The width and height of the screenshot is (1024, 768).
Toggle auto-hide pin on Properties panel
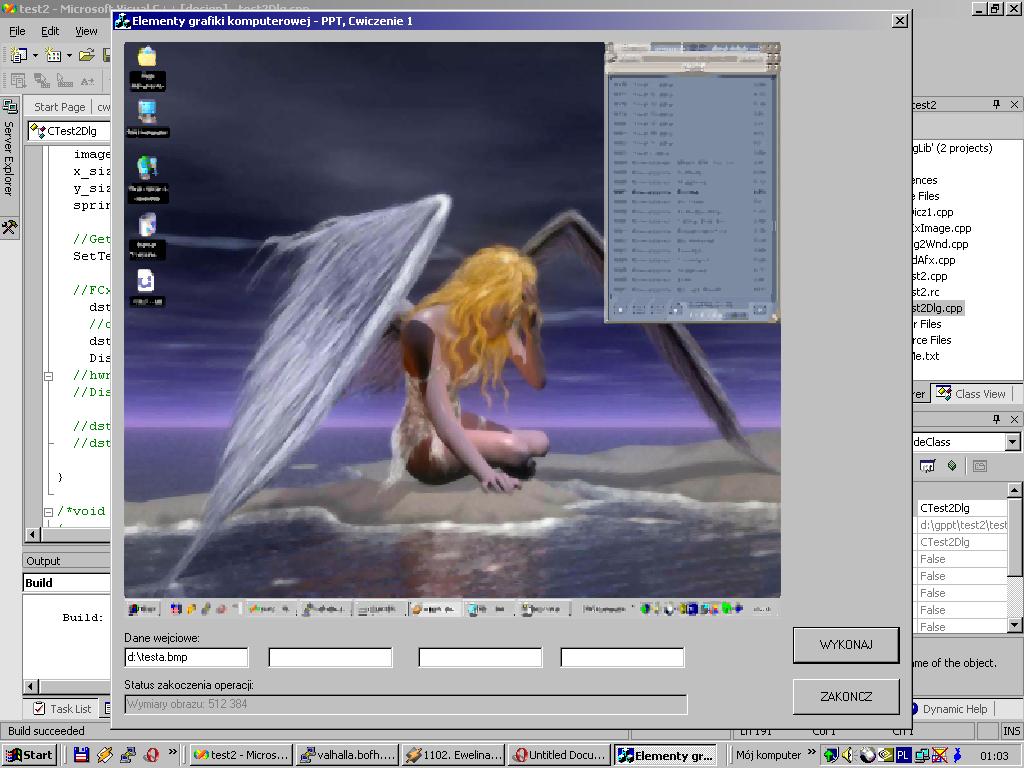pos(996,420)
